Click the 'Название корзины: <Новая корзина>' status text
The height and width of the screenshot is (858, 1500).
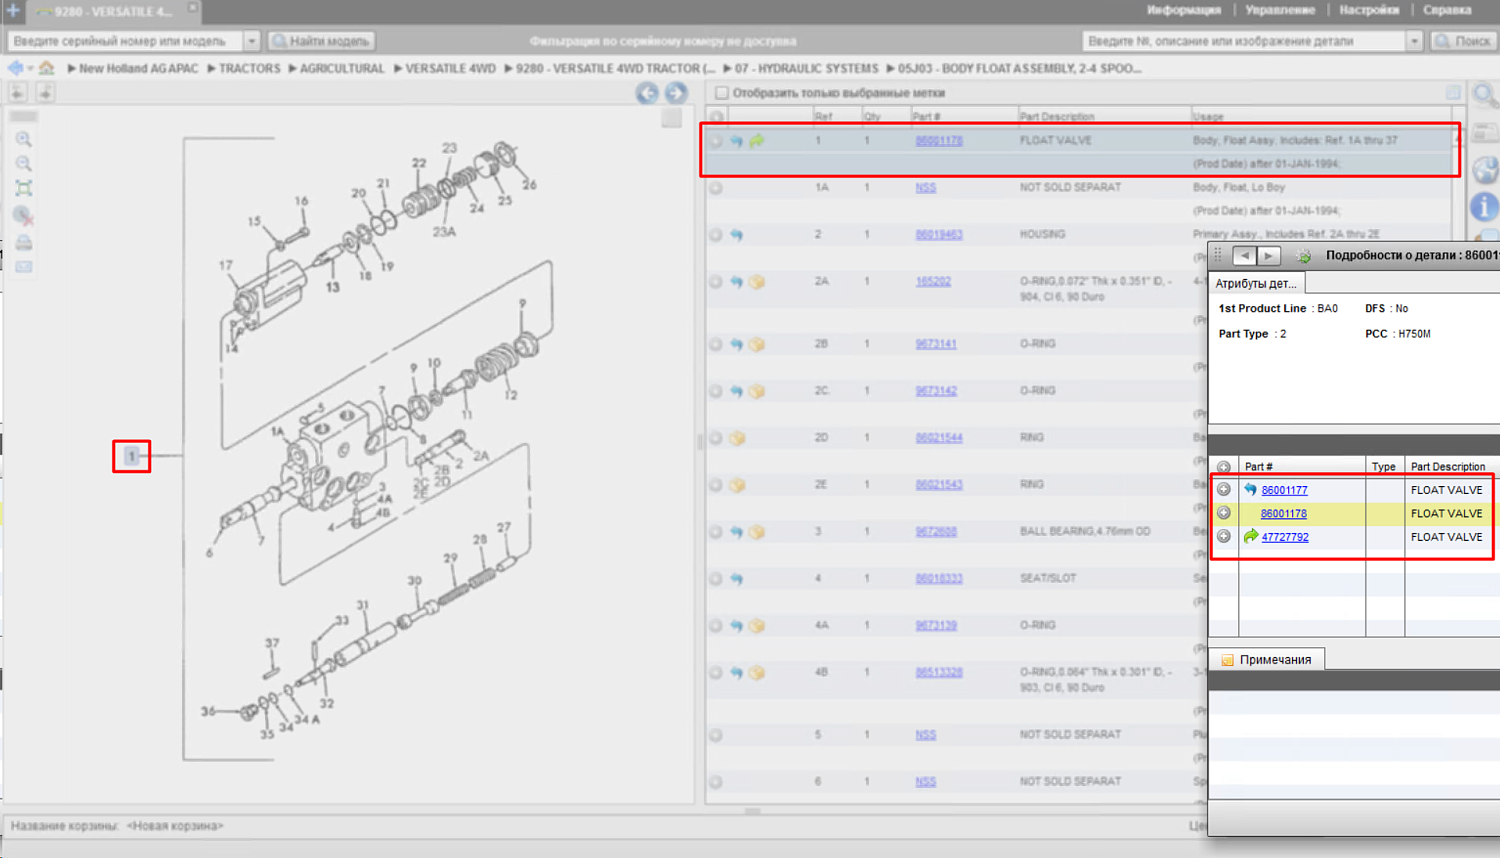pyautogui.click(x=117, y=826)
